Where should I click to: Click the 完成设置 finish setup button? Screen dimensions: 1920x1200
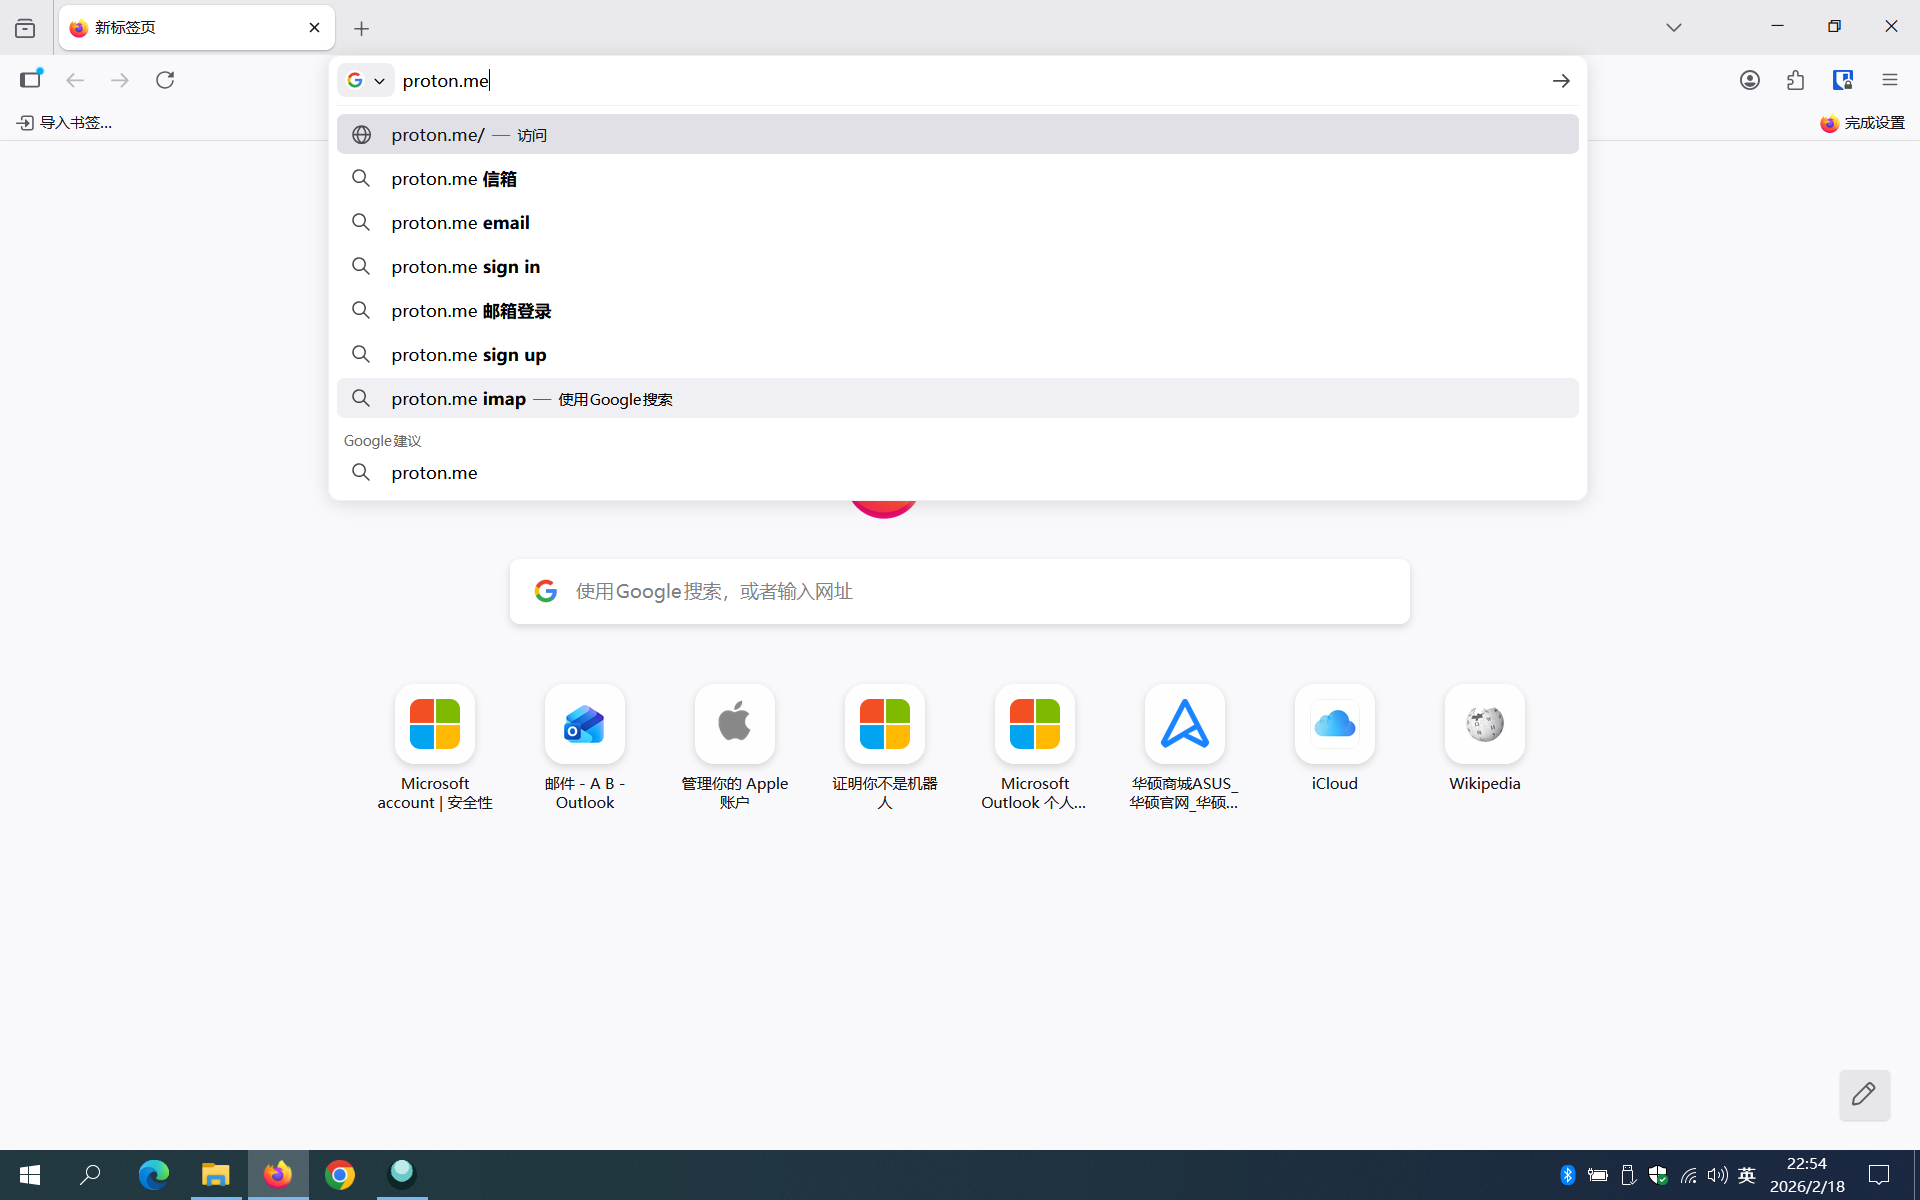click(1862, 122)
